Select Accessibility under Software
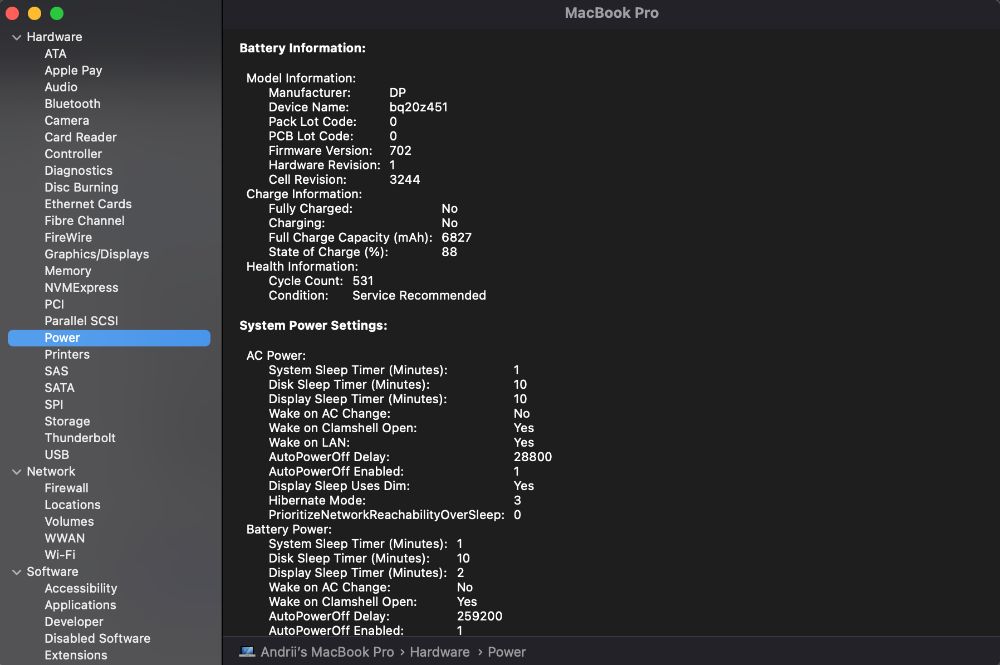Viewport: 1000px width, 665px height. coord(81,588)
